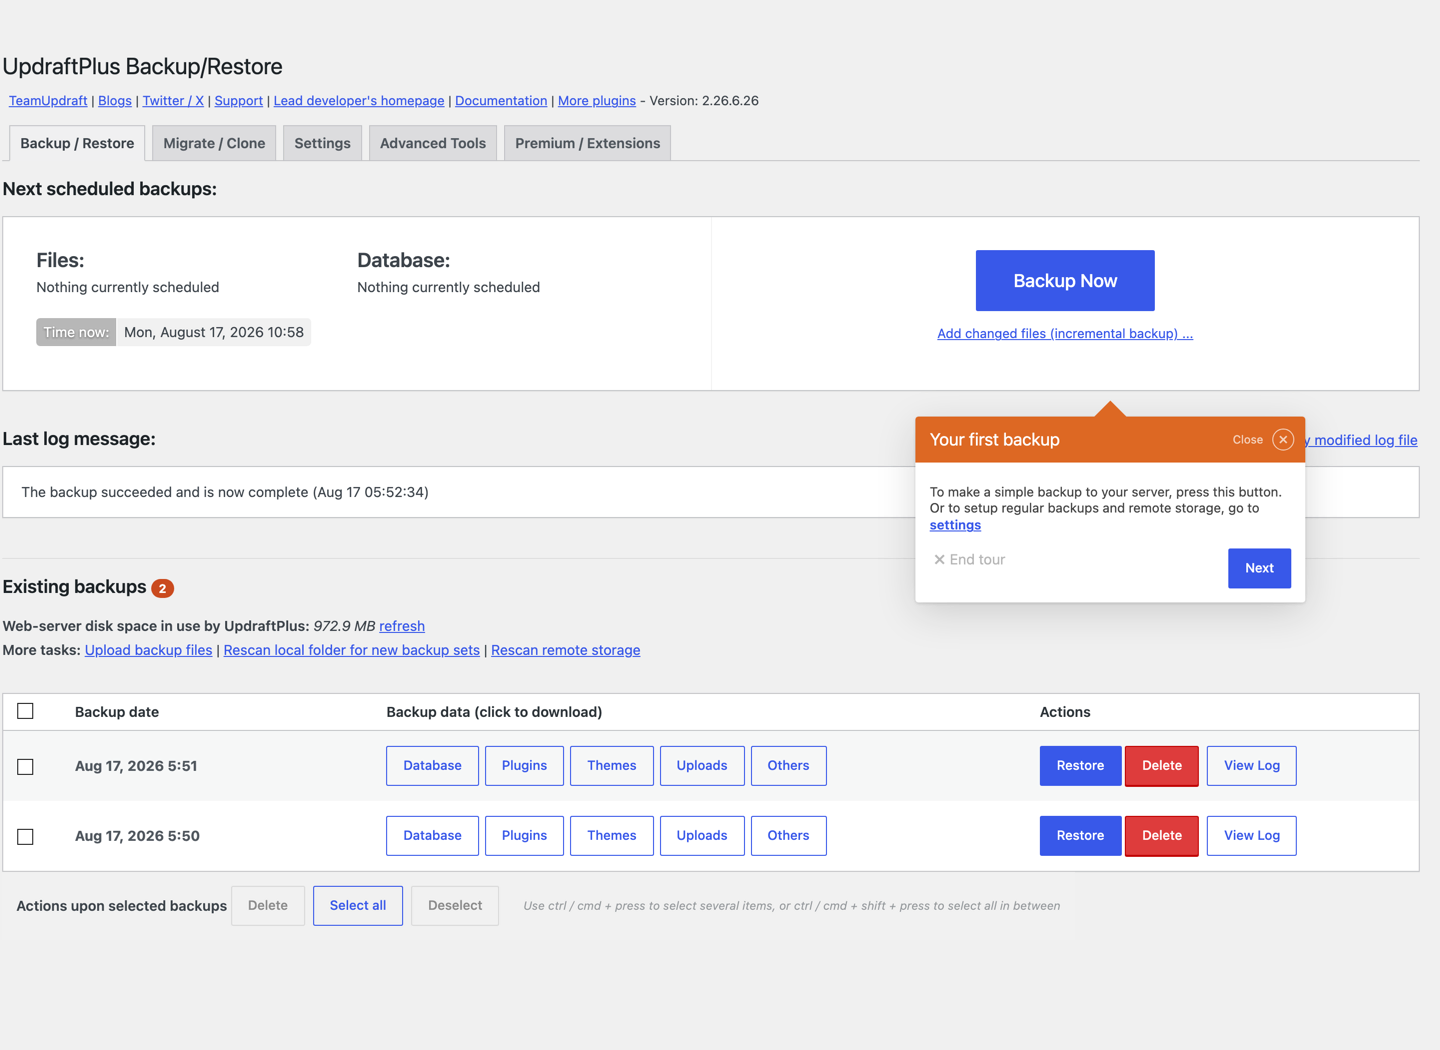The width and height of the screenshot is (1440, 1050).
Task: Click the Backup Now button
Action: point(1065,281)
